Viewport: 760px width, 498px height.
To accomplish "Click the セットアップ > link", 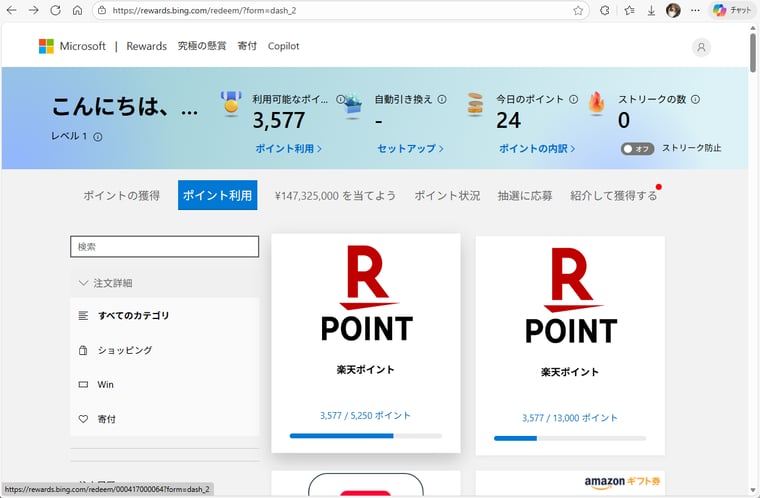I will pyautogui.click(x=410, y=149).
